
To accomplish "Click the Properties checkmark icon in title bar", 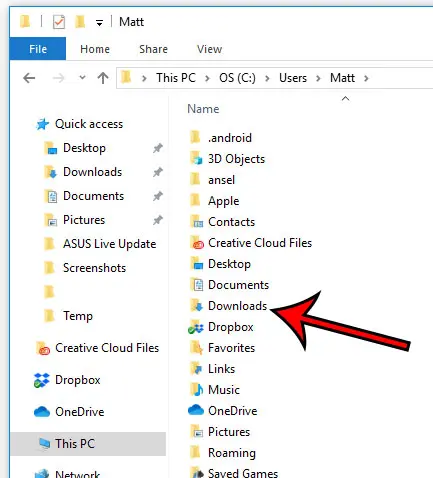I will coord(59,22).
